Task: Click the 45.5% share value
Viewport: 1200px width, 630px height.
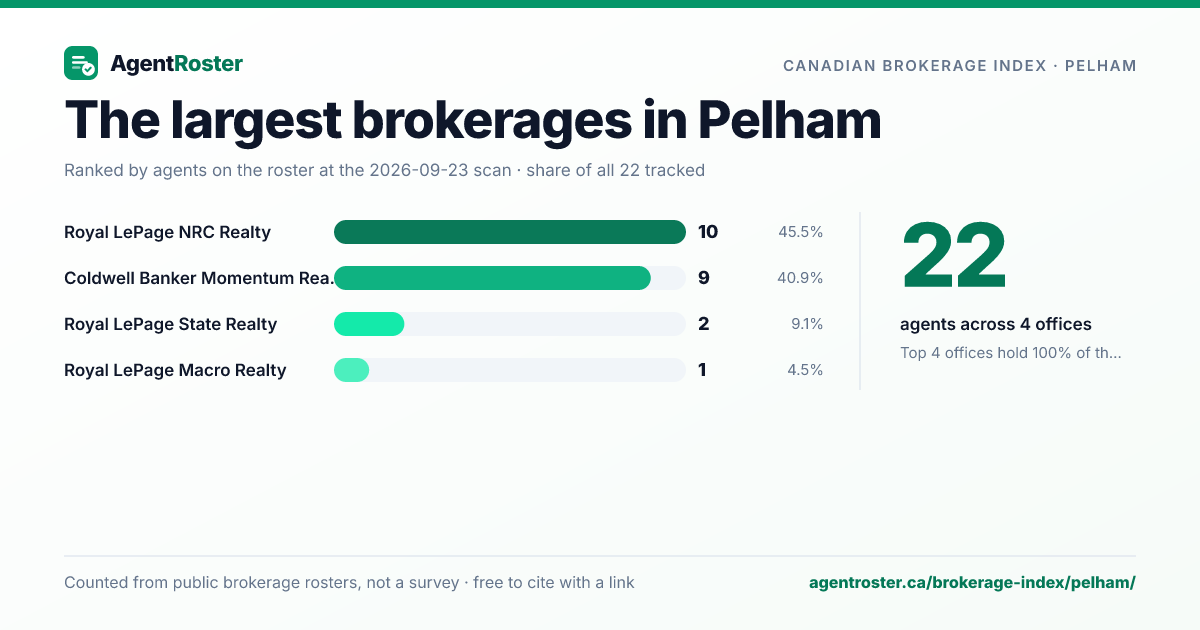Action: (800, 232)
